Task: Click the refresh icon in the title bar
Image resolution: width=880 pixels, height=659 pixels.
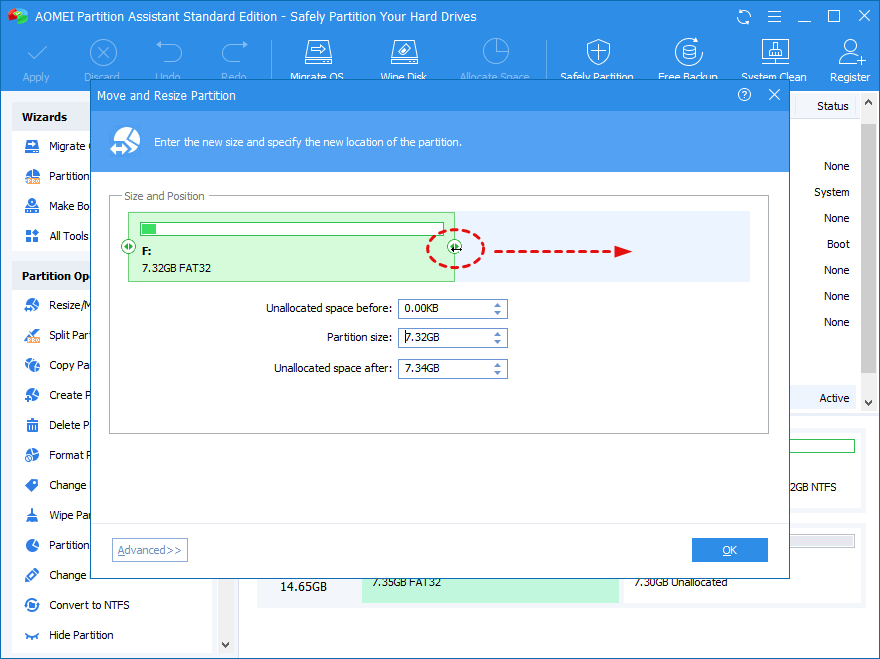Action: (743, 17)
